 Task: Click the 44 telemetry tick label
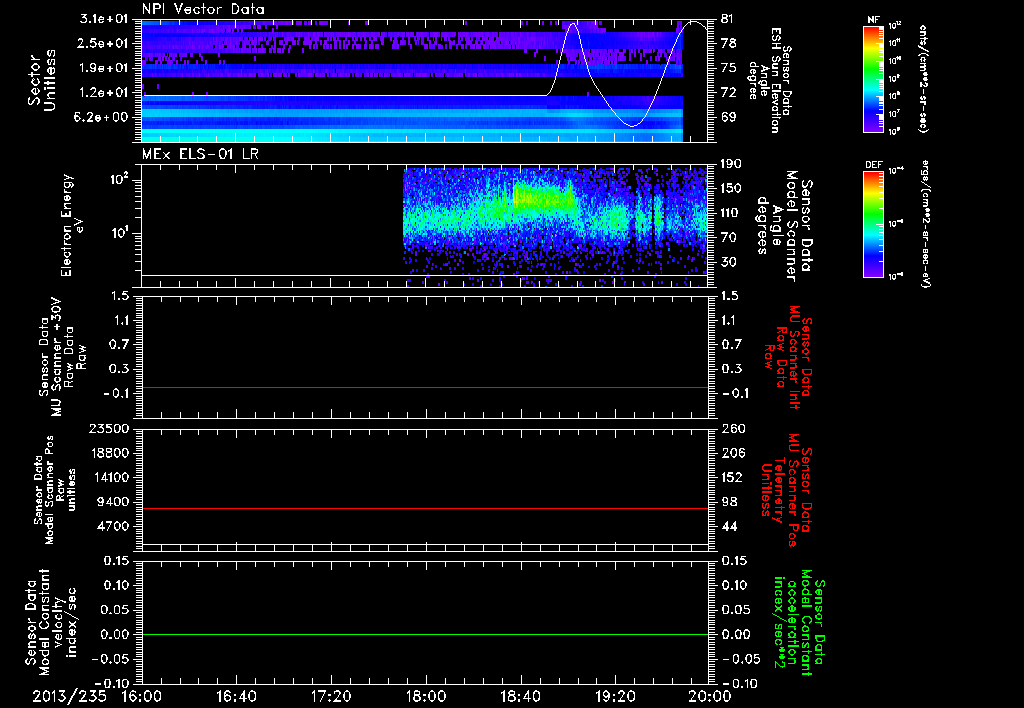[x=729, y=526]
